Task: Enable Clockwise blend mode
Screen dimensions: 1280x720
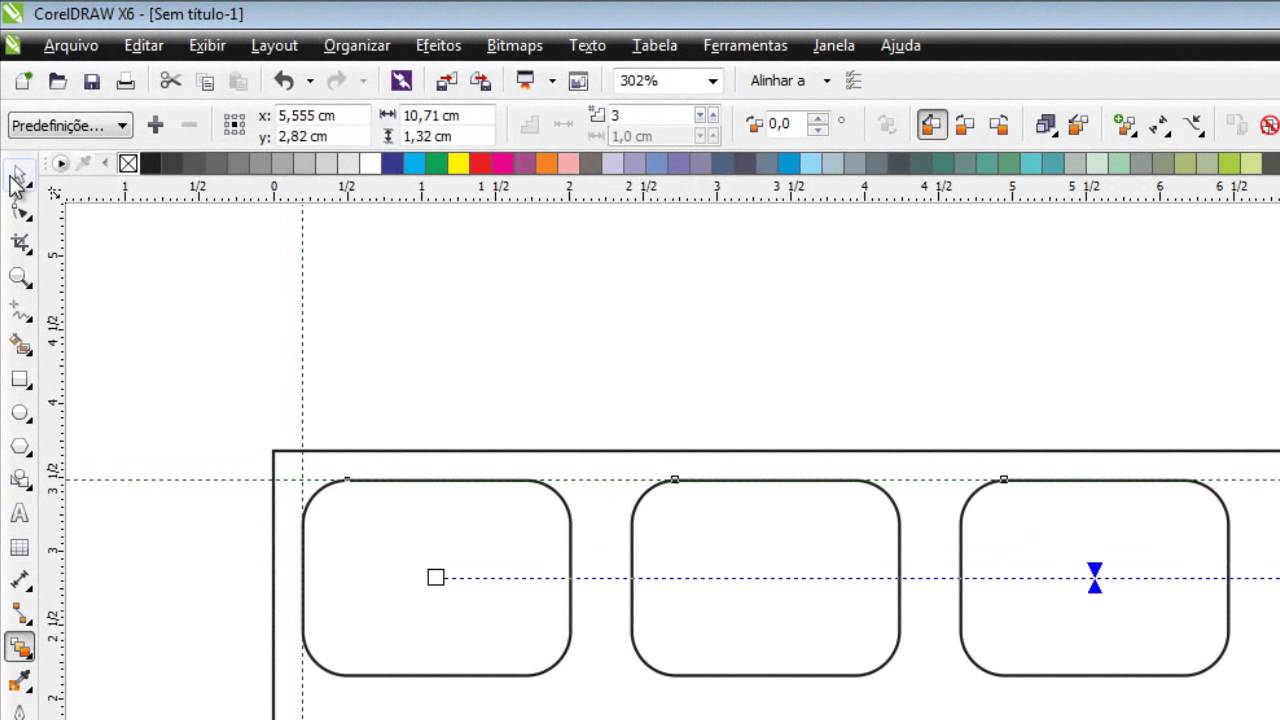Action: pos(965,125)
